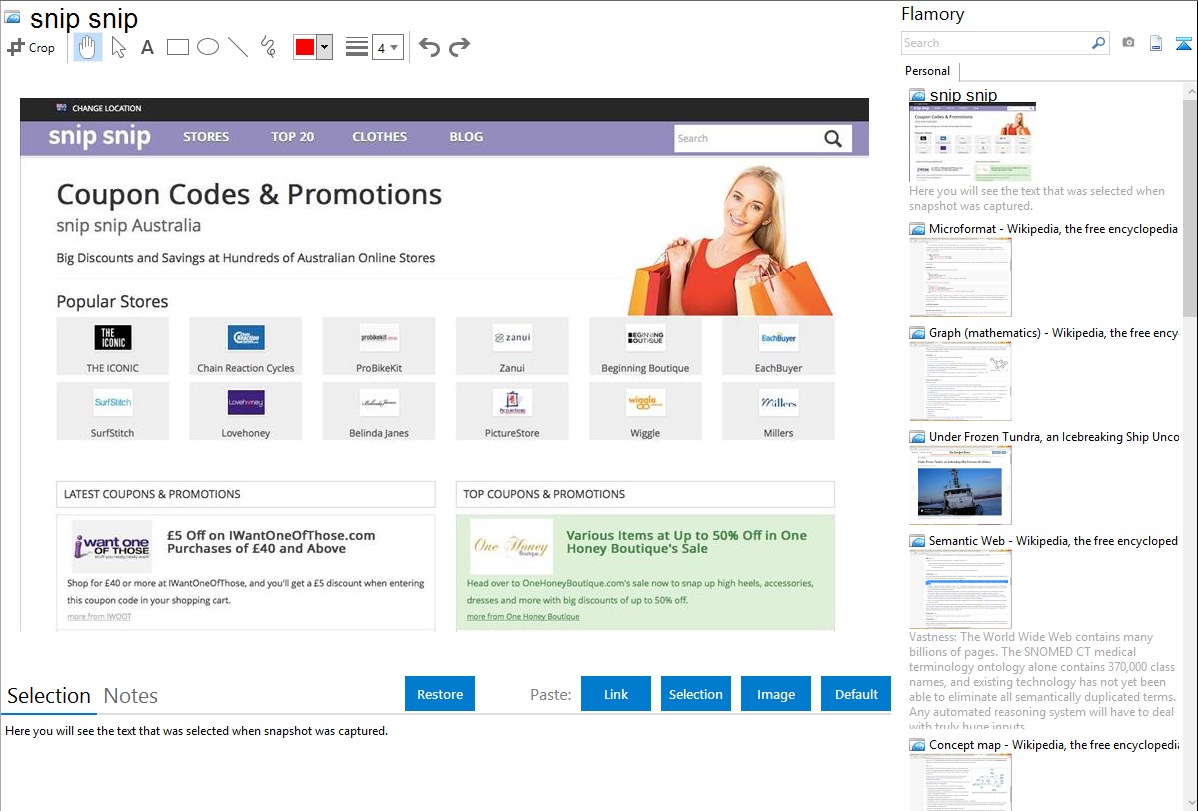The height and width of the screenshot is (811, 1198).
Task: Open the Personal tab
Action: coord(927,71)
